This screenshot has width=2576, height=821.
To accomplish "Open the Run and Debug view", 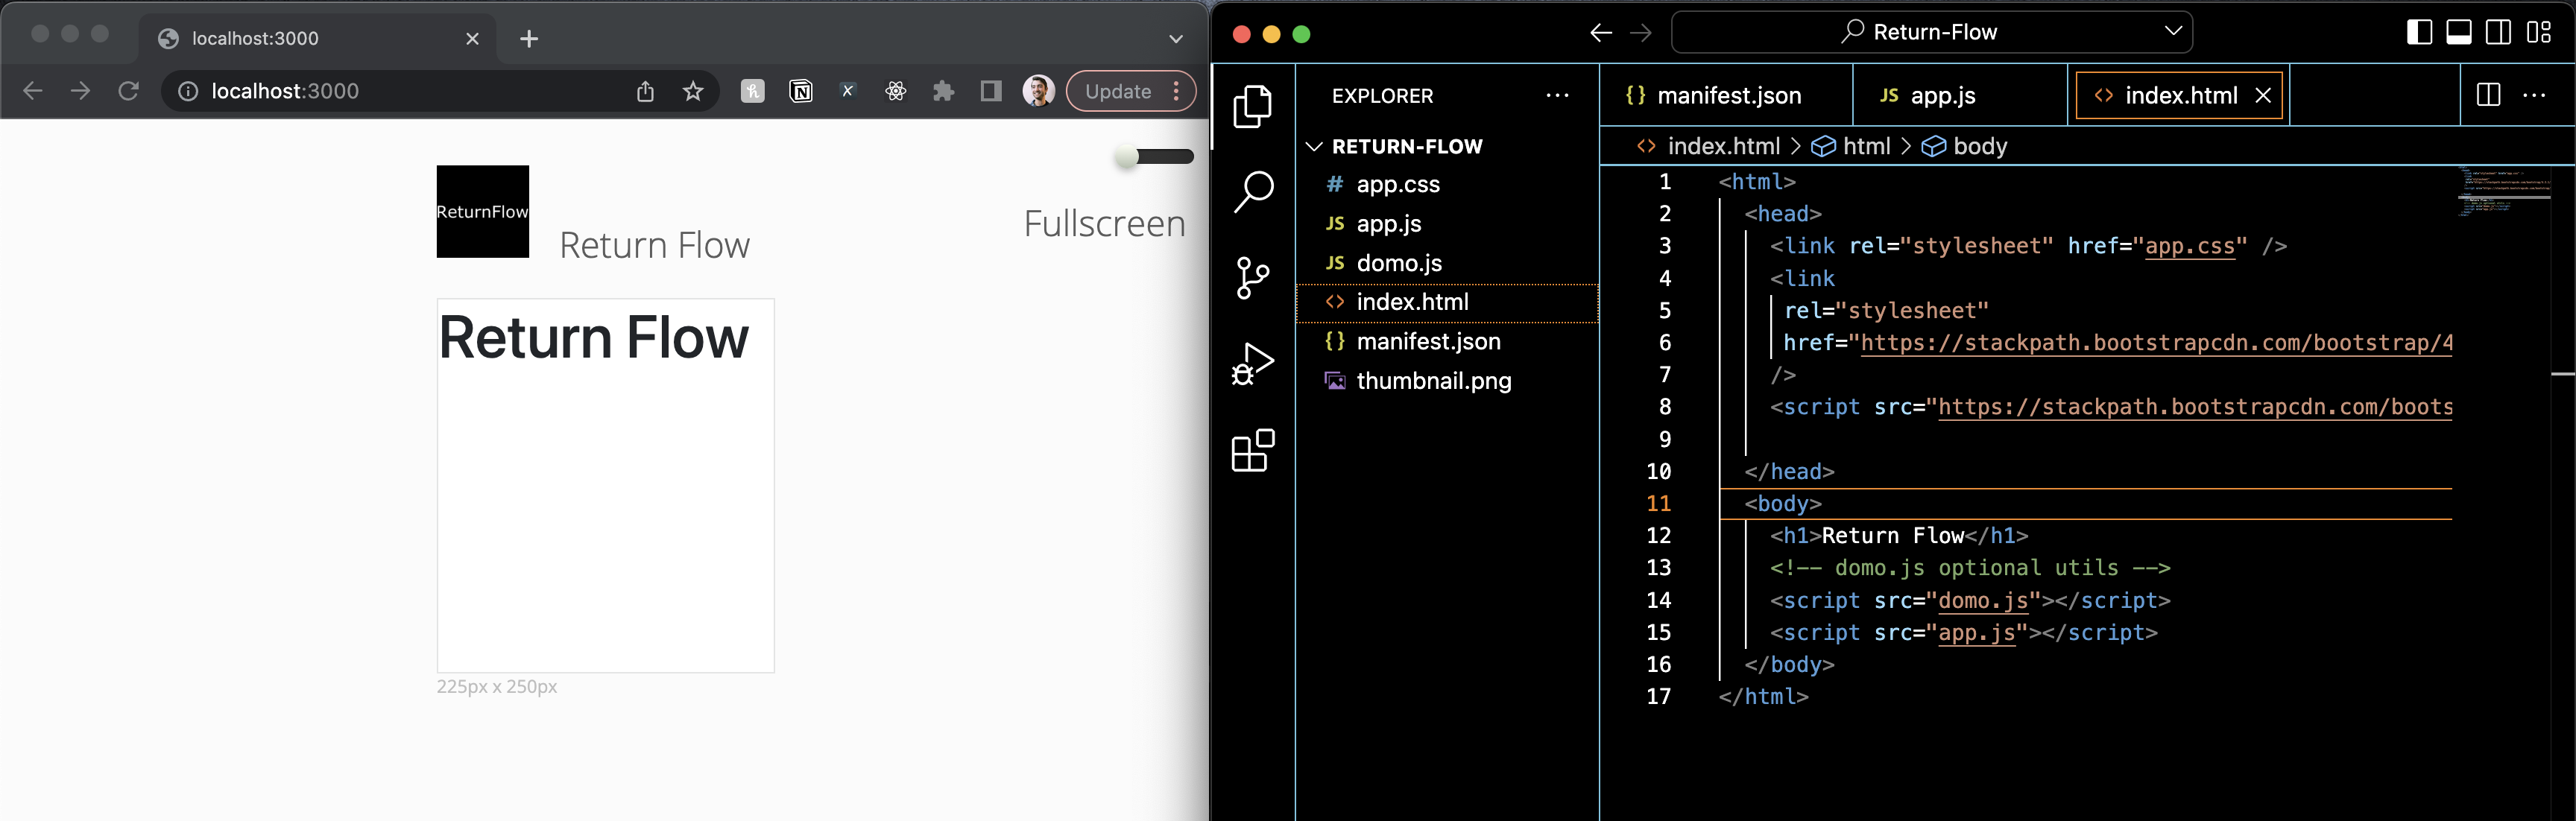I will pos(1252,364).
